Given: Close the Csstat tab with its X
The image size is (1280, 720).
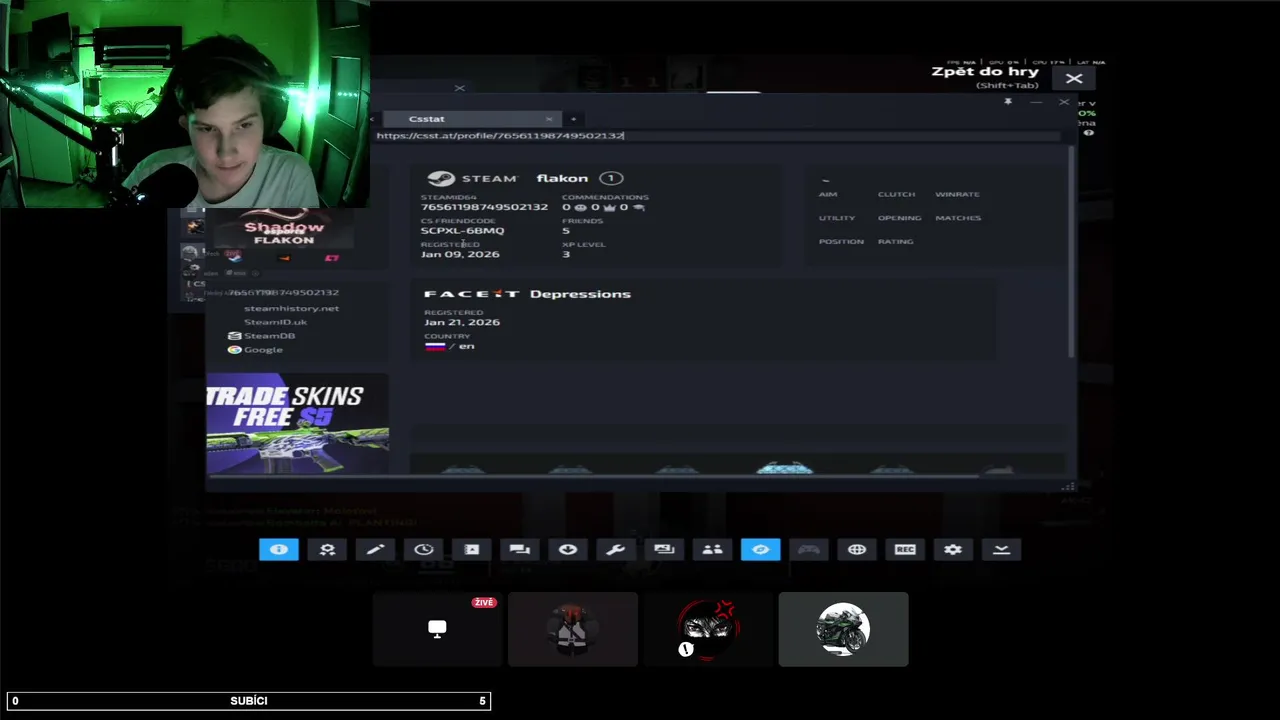Looking at the screenshot, I should 548,119.
